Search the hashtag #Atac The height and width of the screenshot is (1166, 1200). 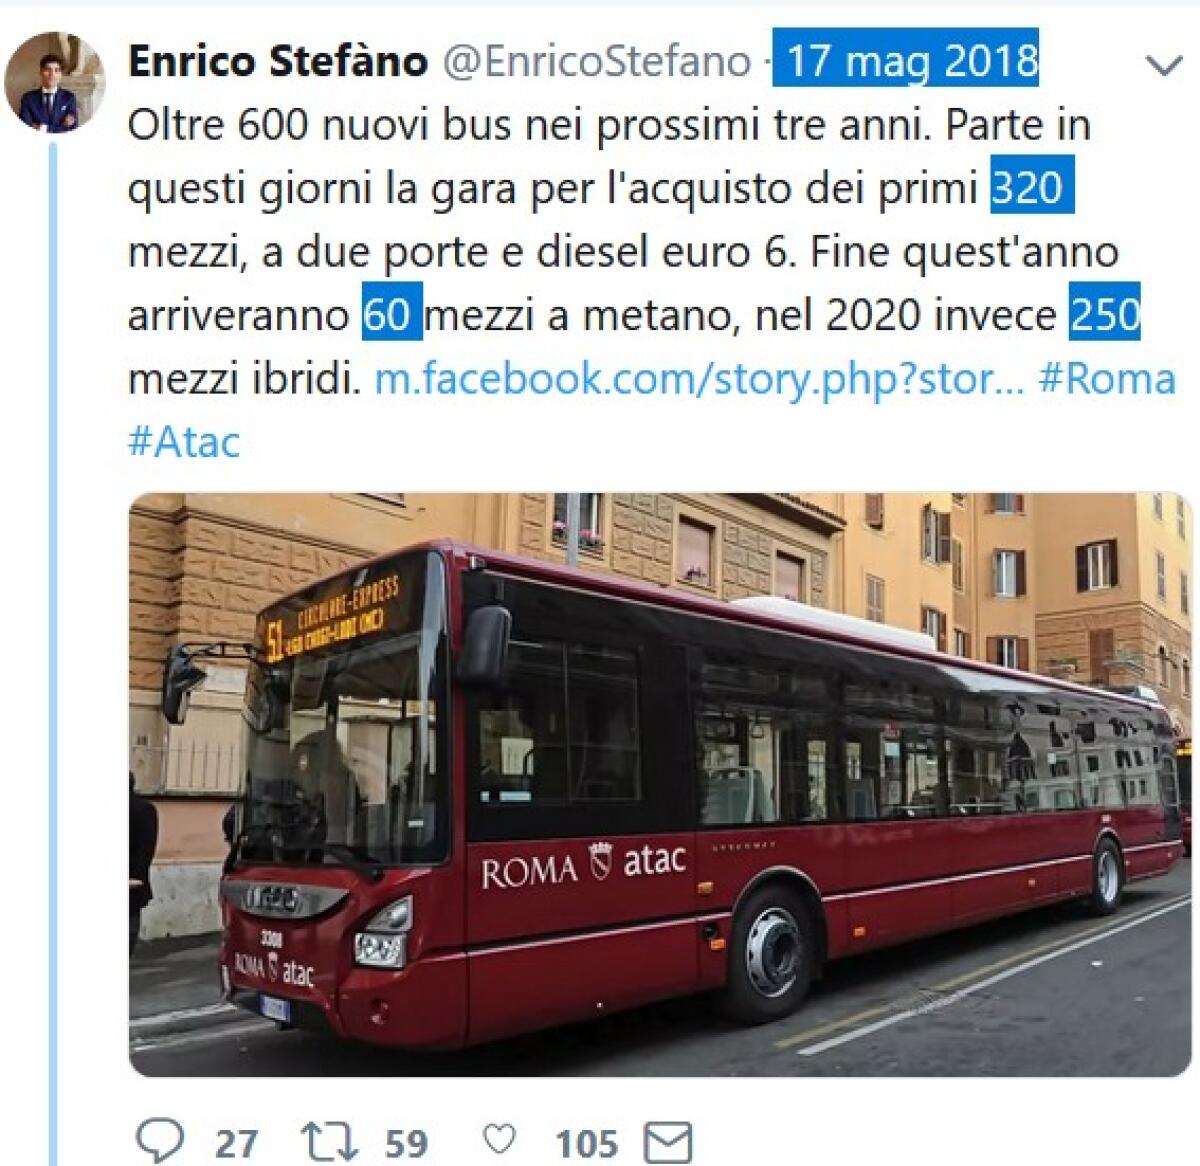[x=183, y=440]
